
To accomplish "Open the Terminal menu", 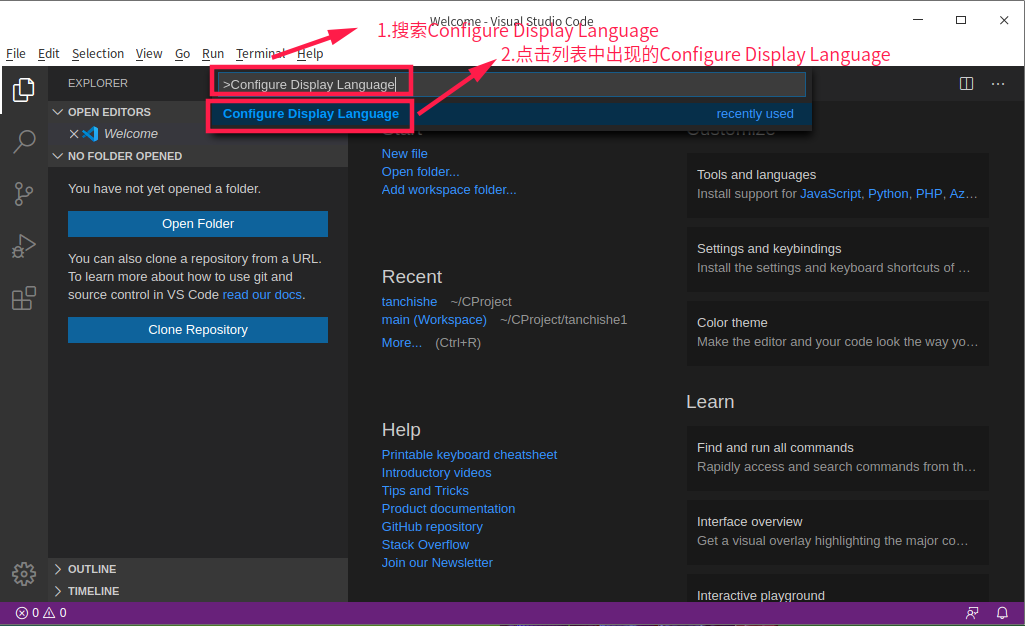I will tap(260, 53).
